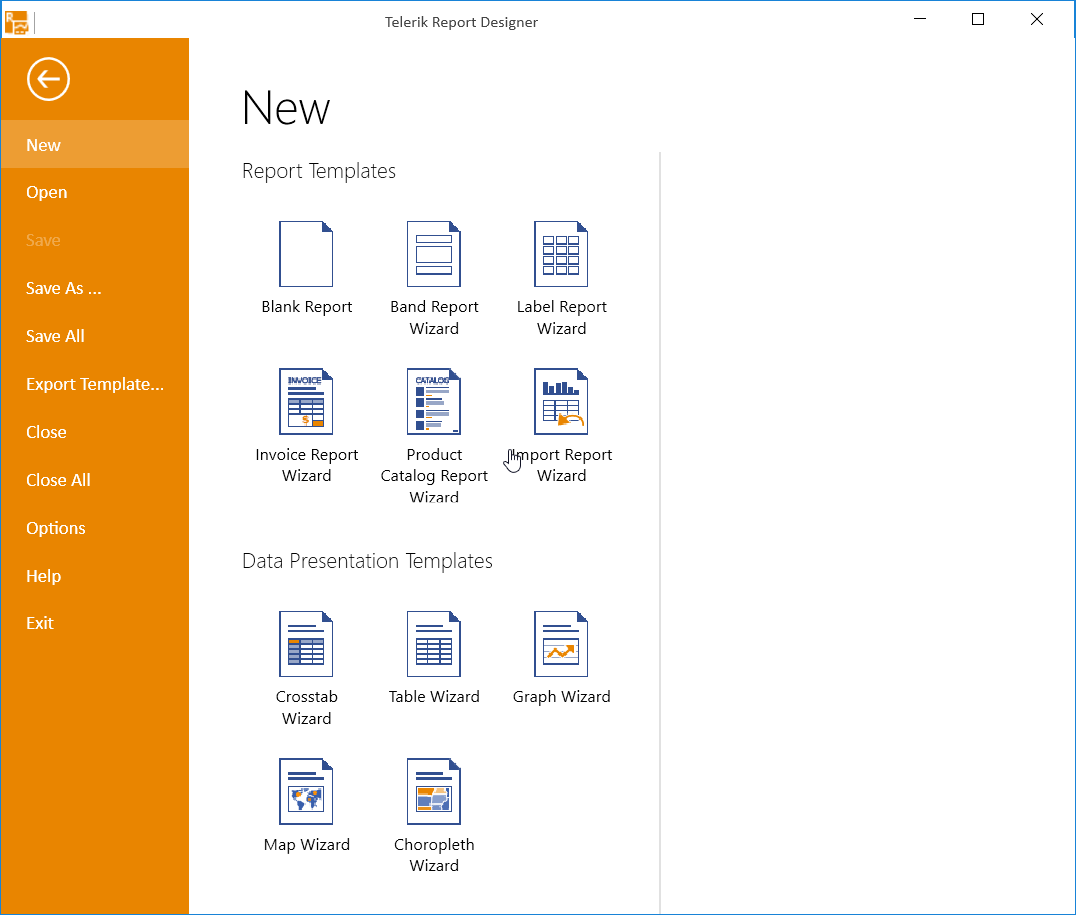Select the Crosstab Wizard icon
Image resolution: width=1076 pixels, height=915 pixels.
click(306, 644)
